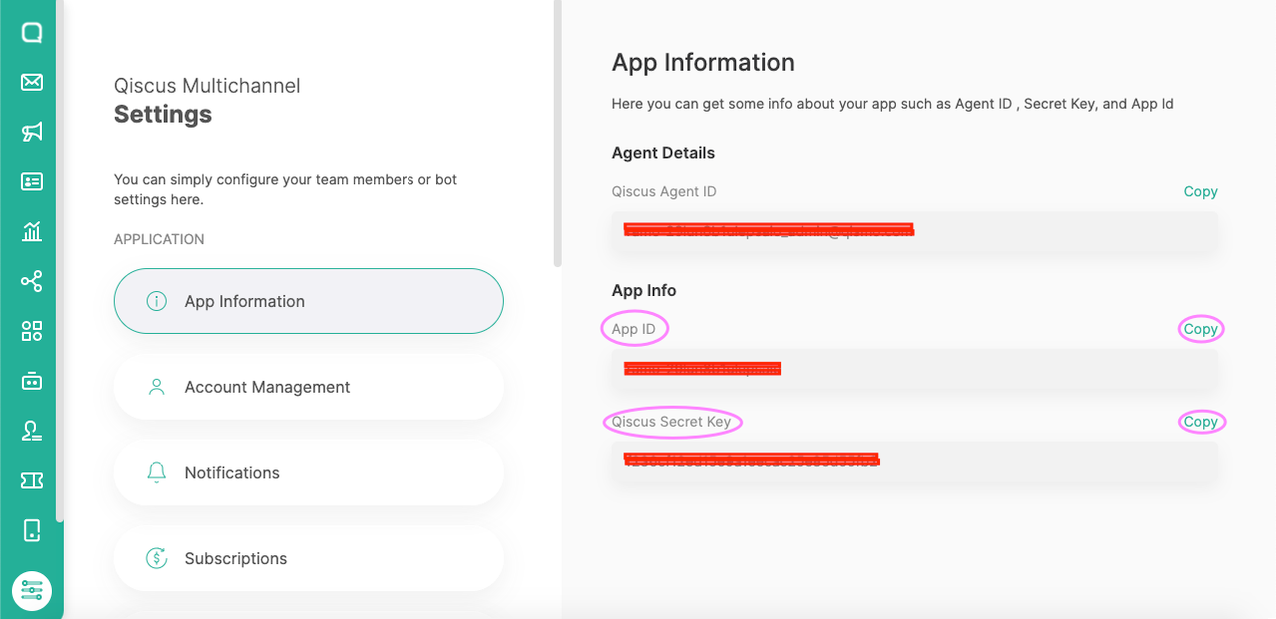The height and width of the screenshot is (619, 1276).
Task: Select the Agent management person icon
Action: [x=30, y=430]
